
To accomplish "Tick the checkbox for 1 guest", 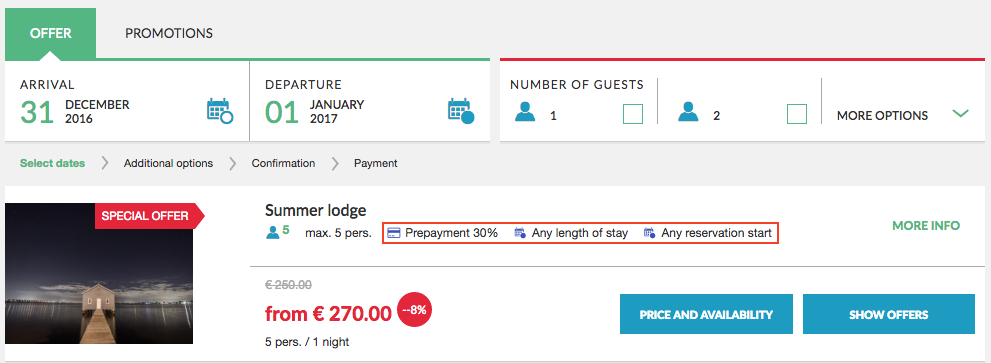I will (x=633, y=114).
